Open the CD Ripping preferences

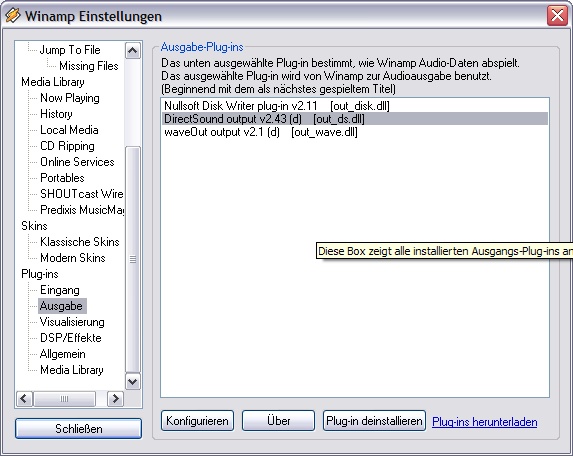pos(67,146)
